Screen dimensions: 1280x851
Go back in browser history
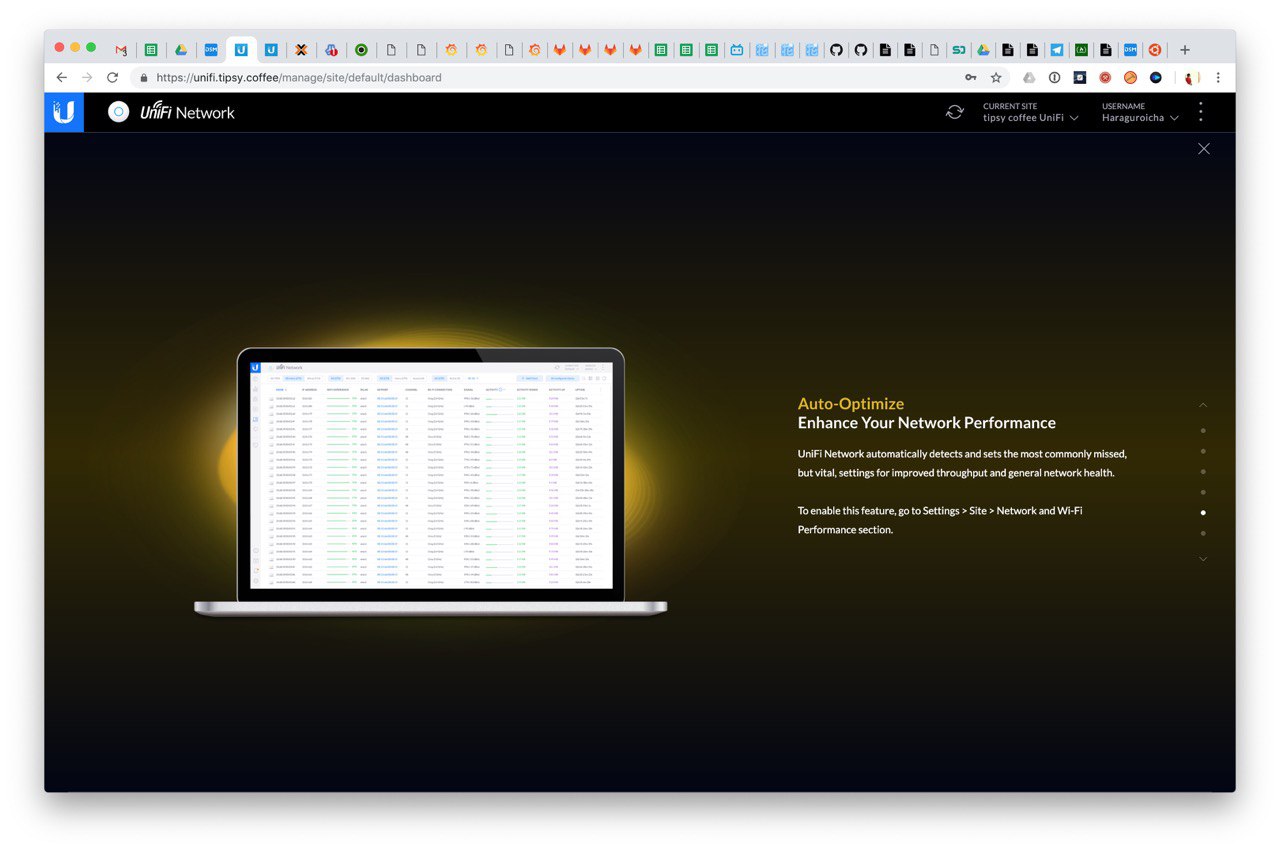tap(61, 77)
